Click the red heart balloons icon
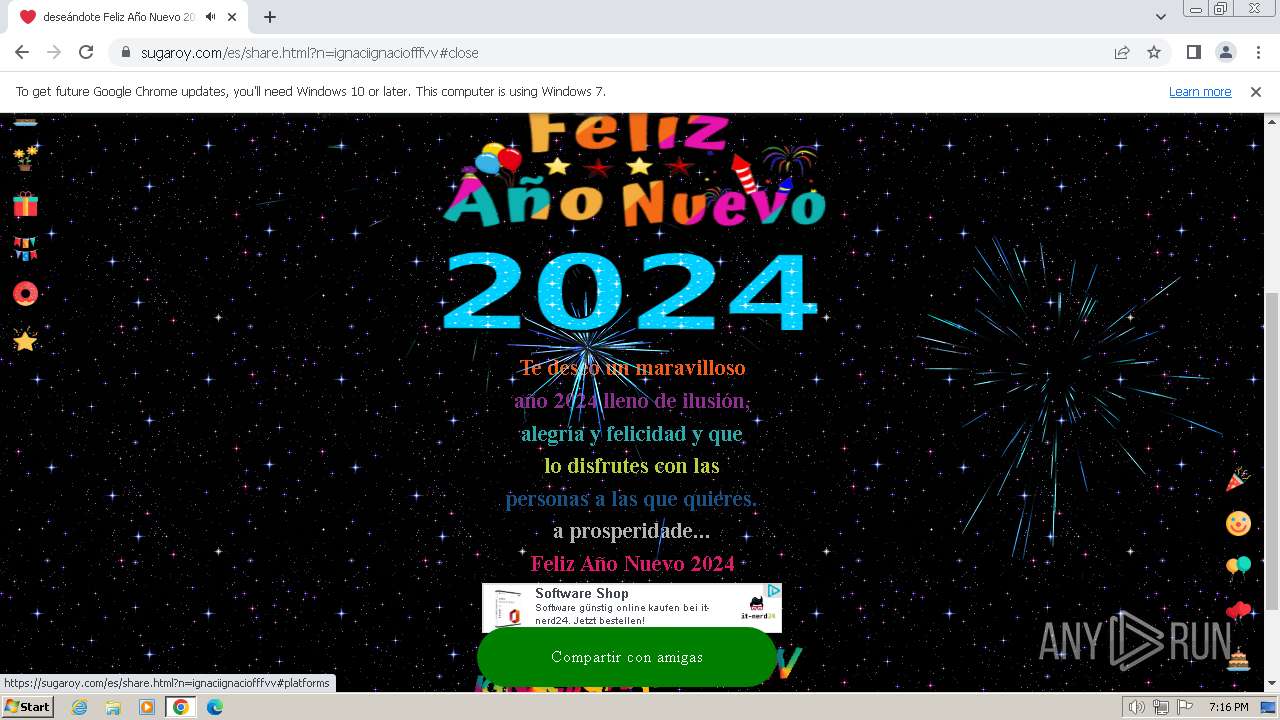Screen dimensions: 1280x720 [x=1238, y=612]
